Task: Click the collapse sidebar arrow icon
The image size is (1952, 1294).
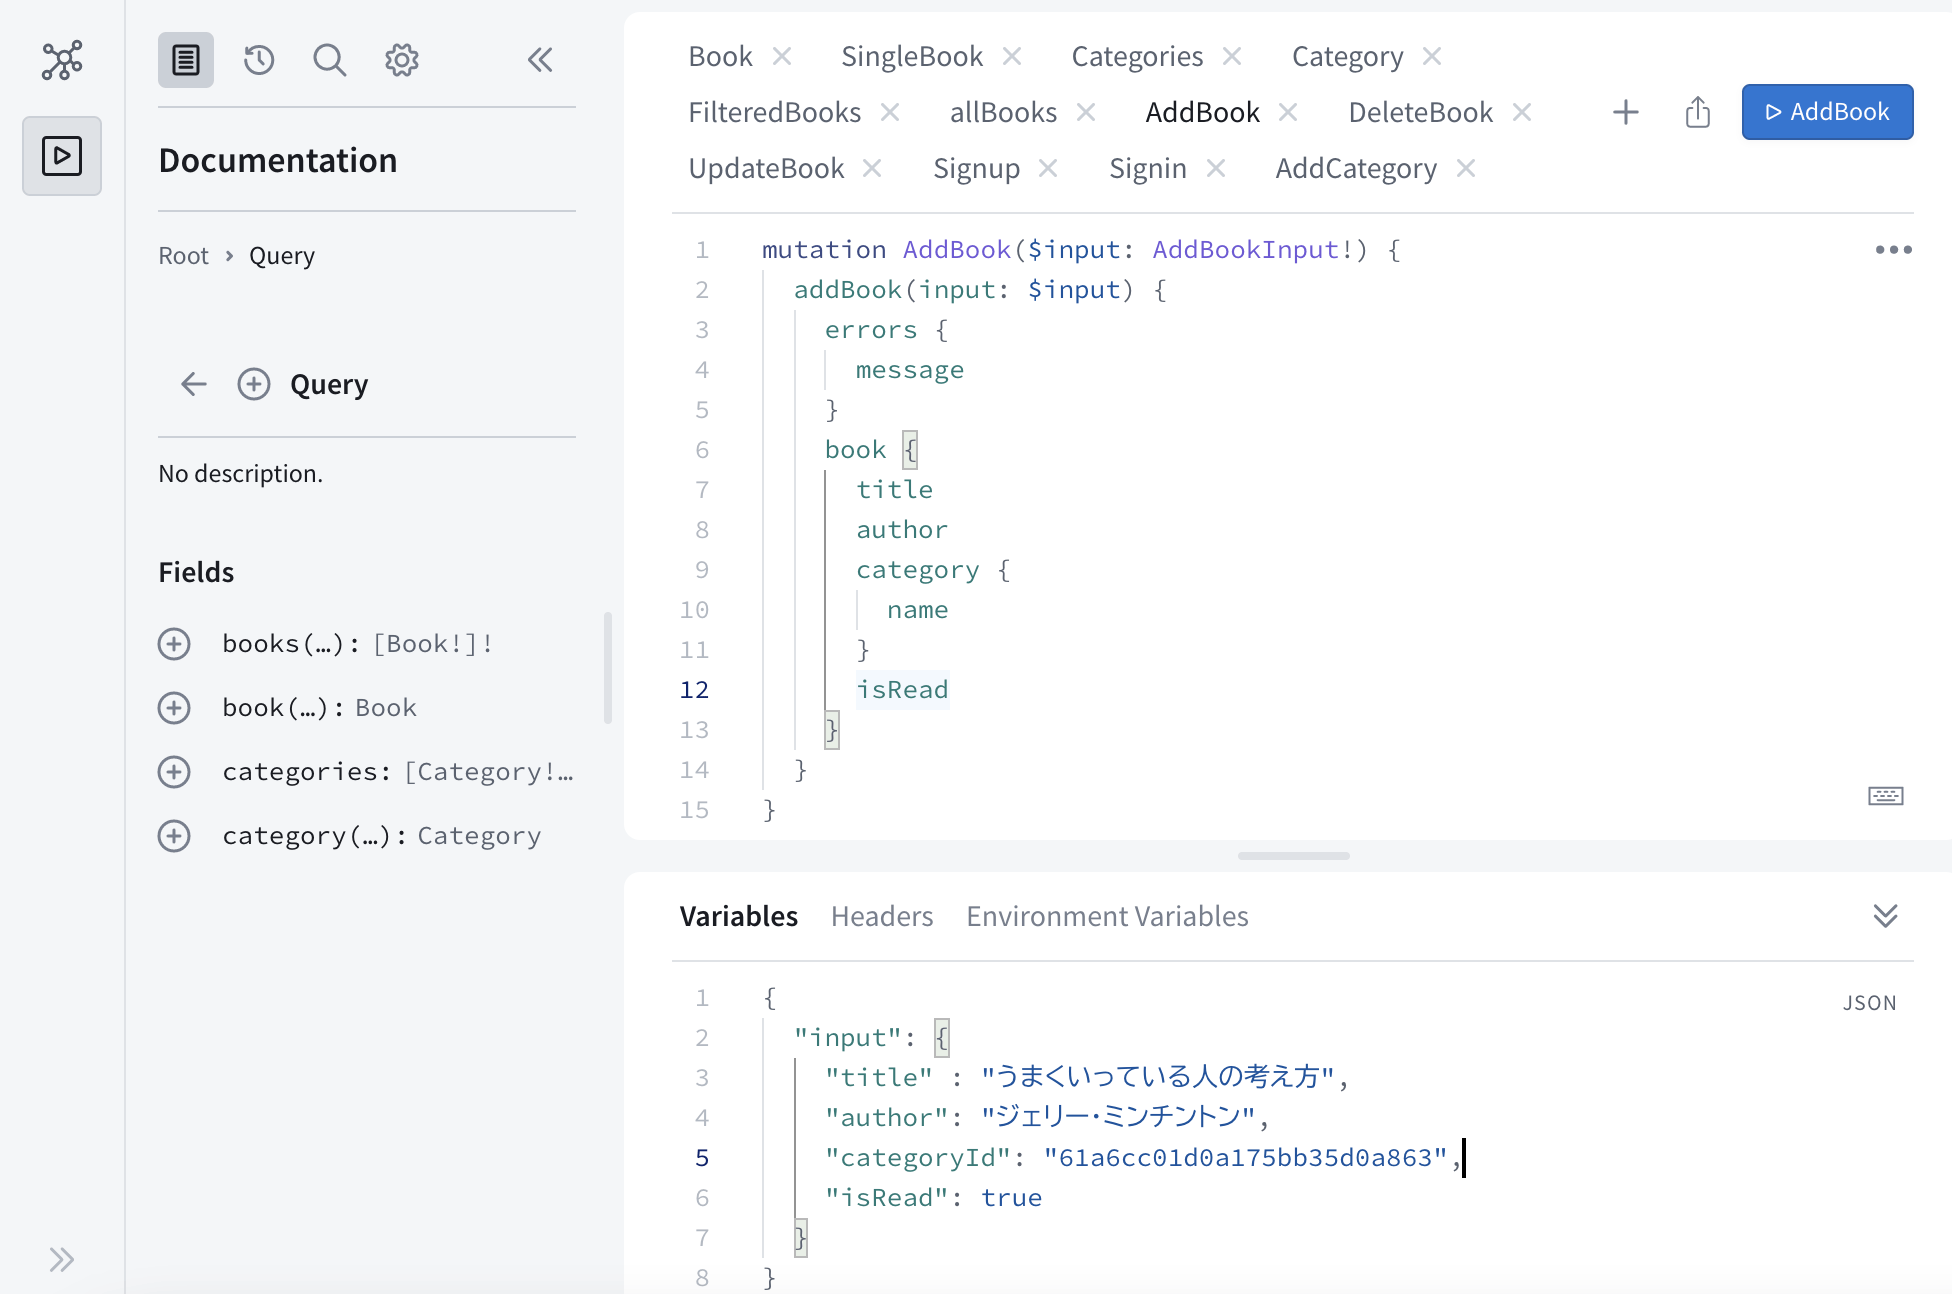Action: (540, 59)
